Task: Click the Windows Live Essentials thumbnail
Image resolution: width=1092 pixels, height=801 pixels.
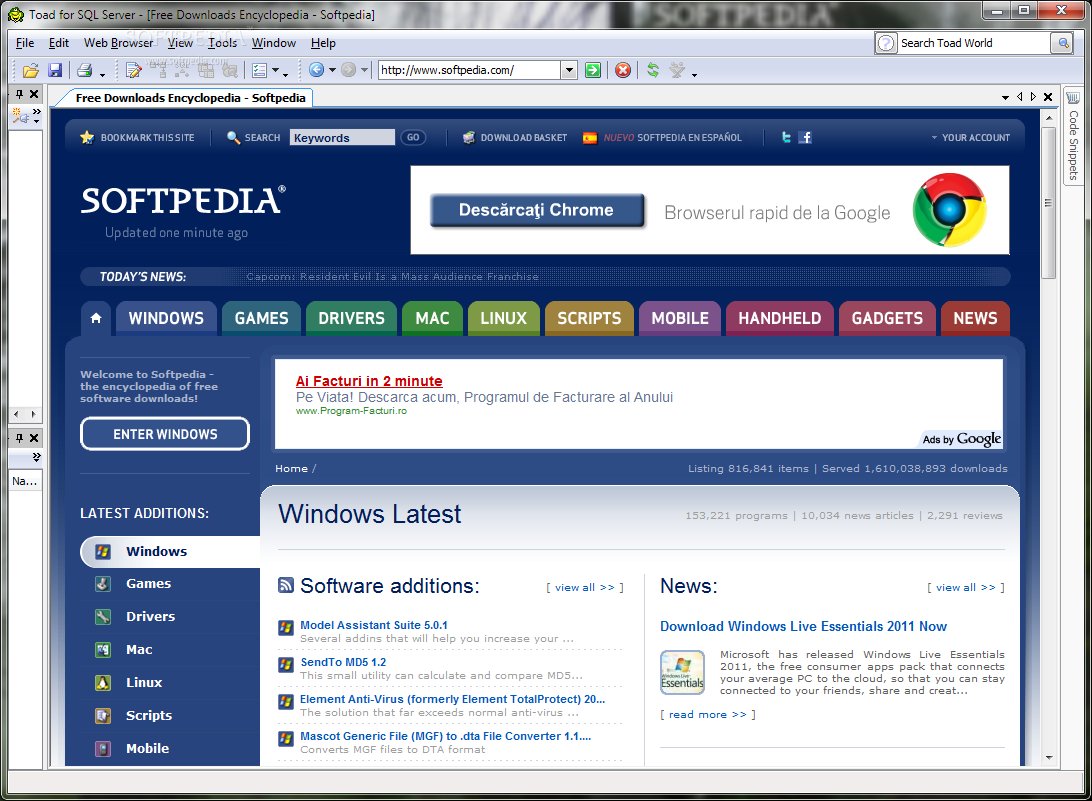Action: (682, 672)
